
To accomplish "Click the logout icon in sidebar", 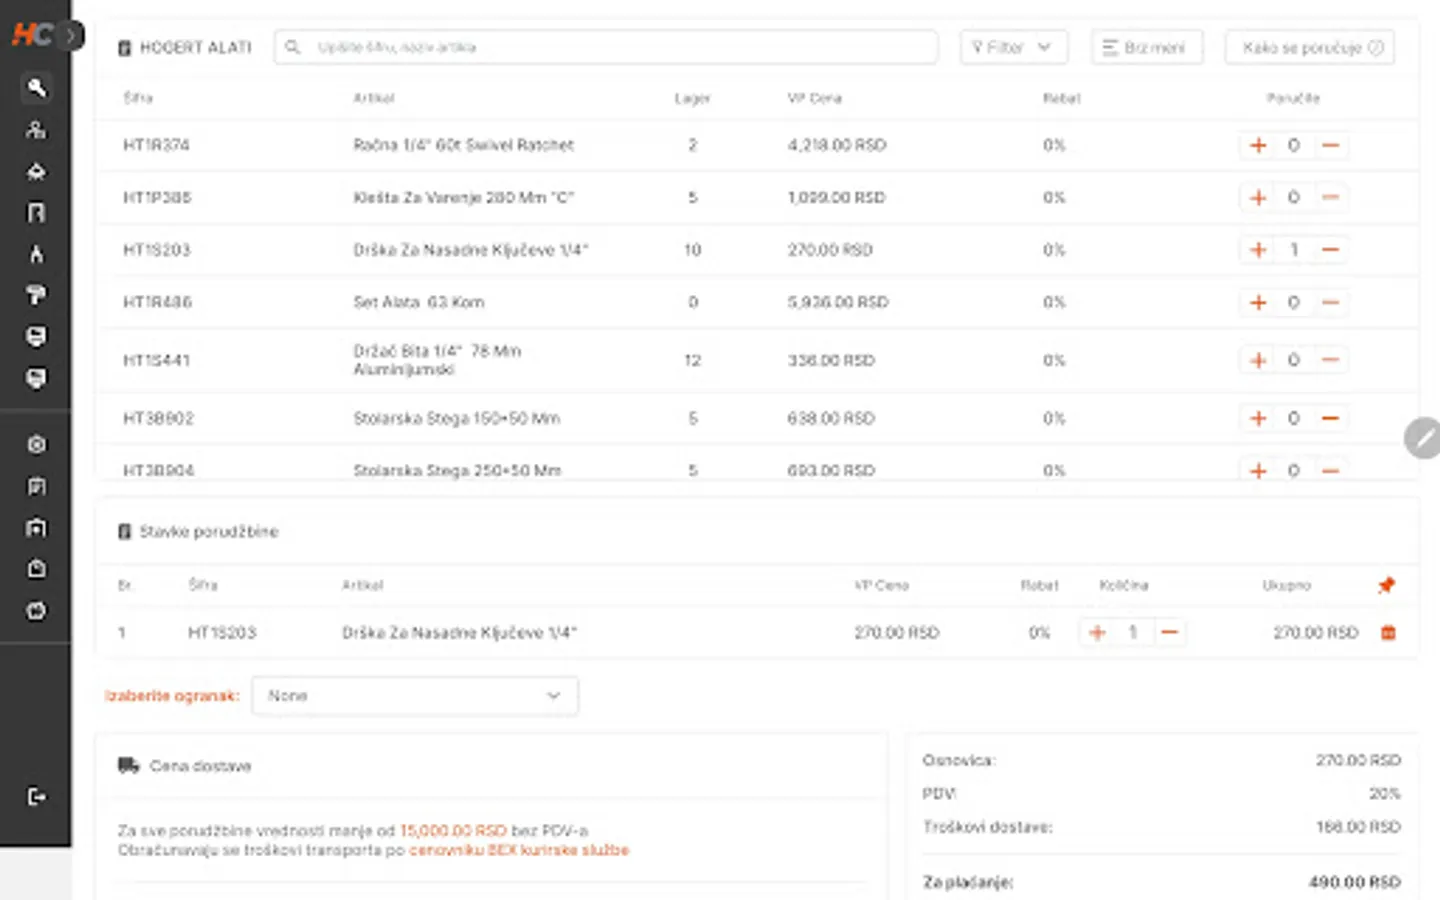I will [36, 796].
